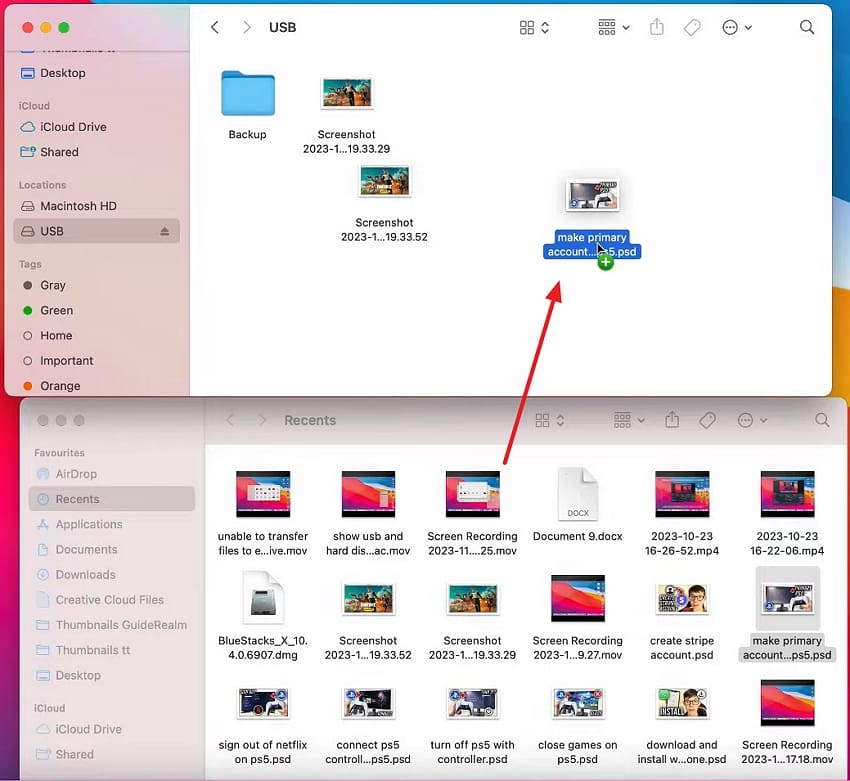Switch icon view in Recents window toolbar
The width and height of the screenshot is (850, 781).
pyautogui.click(x=549, y=420)
